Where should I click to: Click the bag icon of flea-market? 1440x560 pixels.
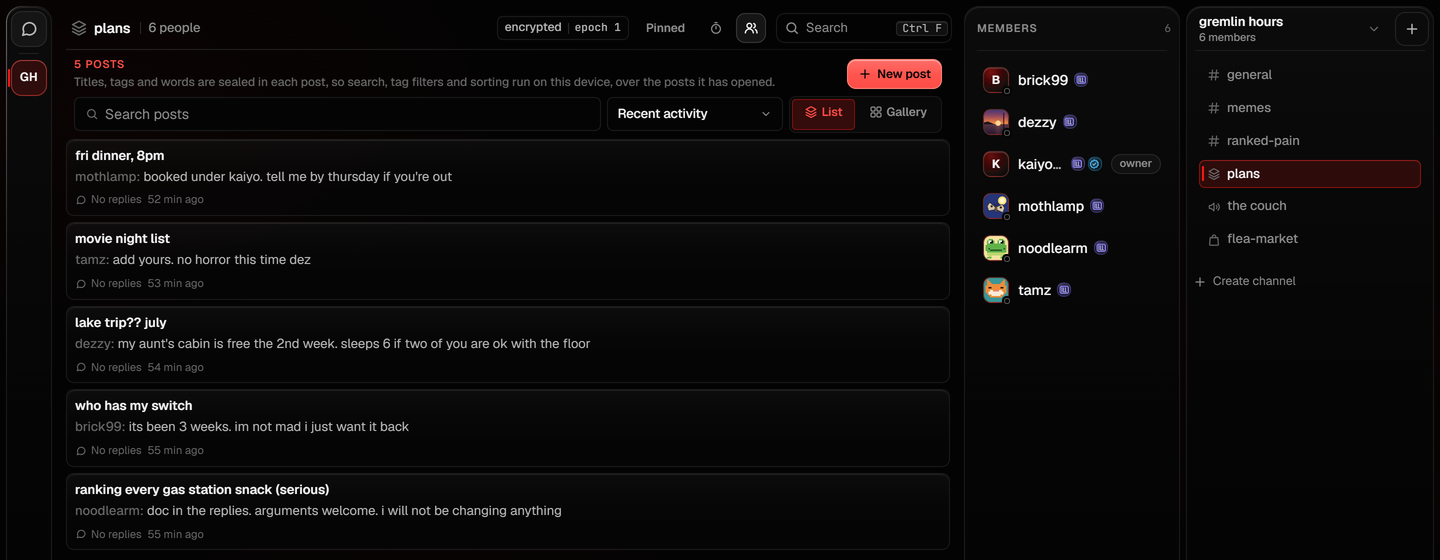pos(1214,240)
